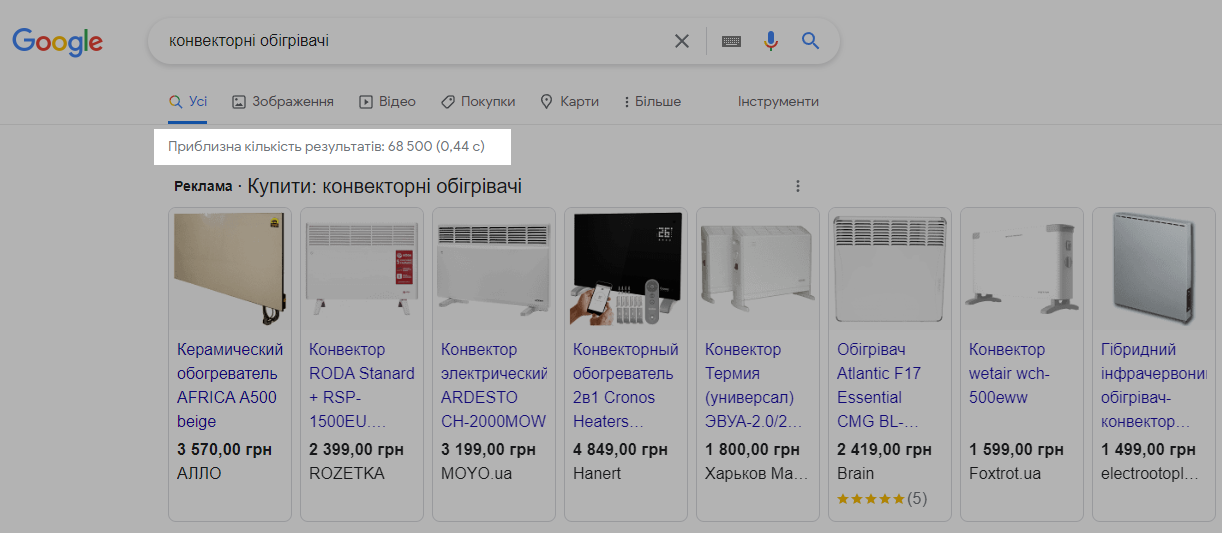
Task: Open Інструменти search tools
Action: coord(778,101)
